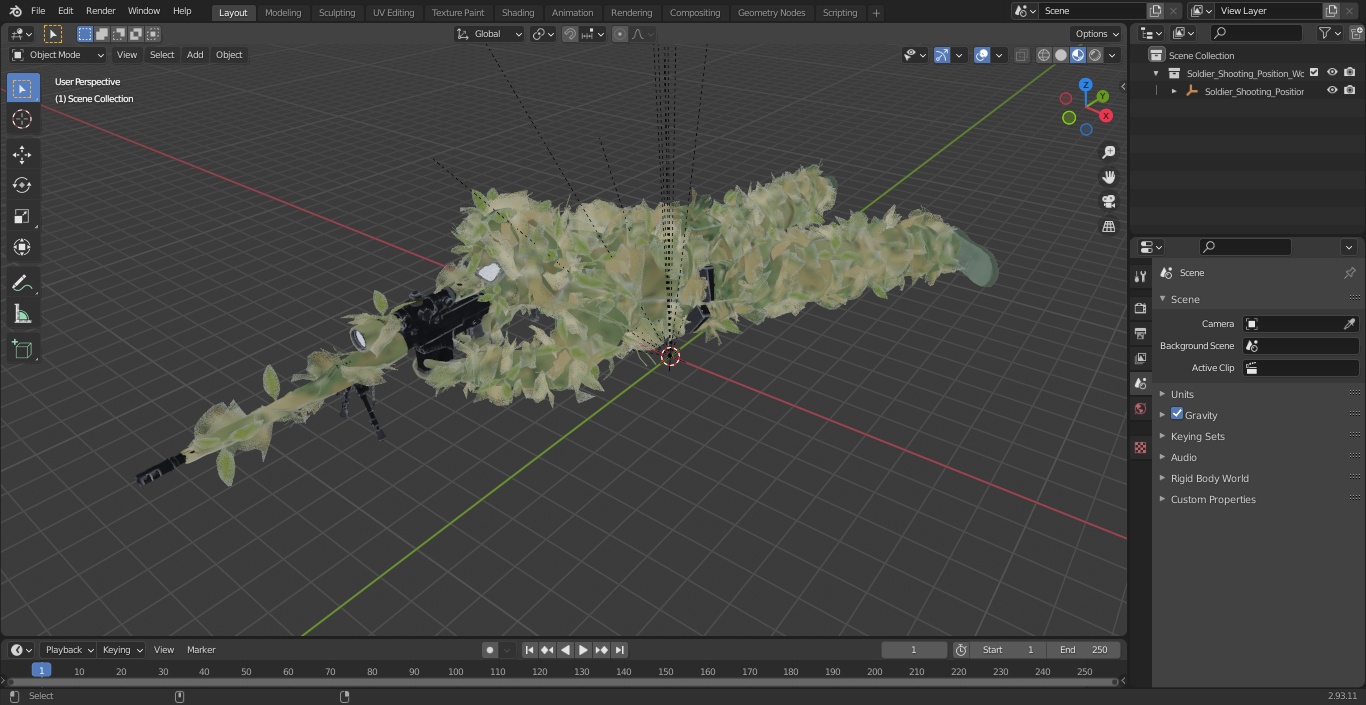1366x705 pixels.
Task: Select the Add Cube tool
Action: pos(22,349)
